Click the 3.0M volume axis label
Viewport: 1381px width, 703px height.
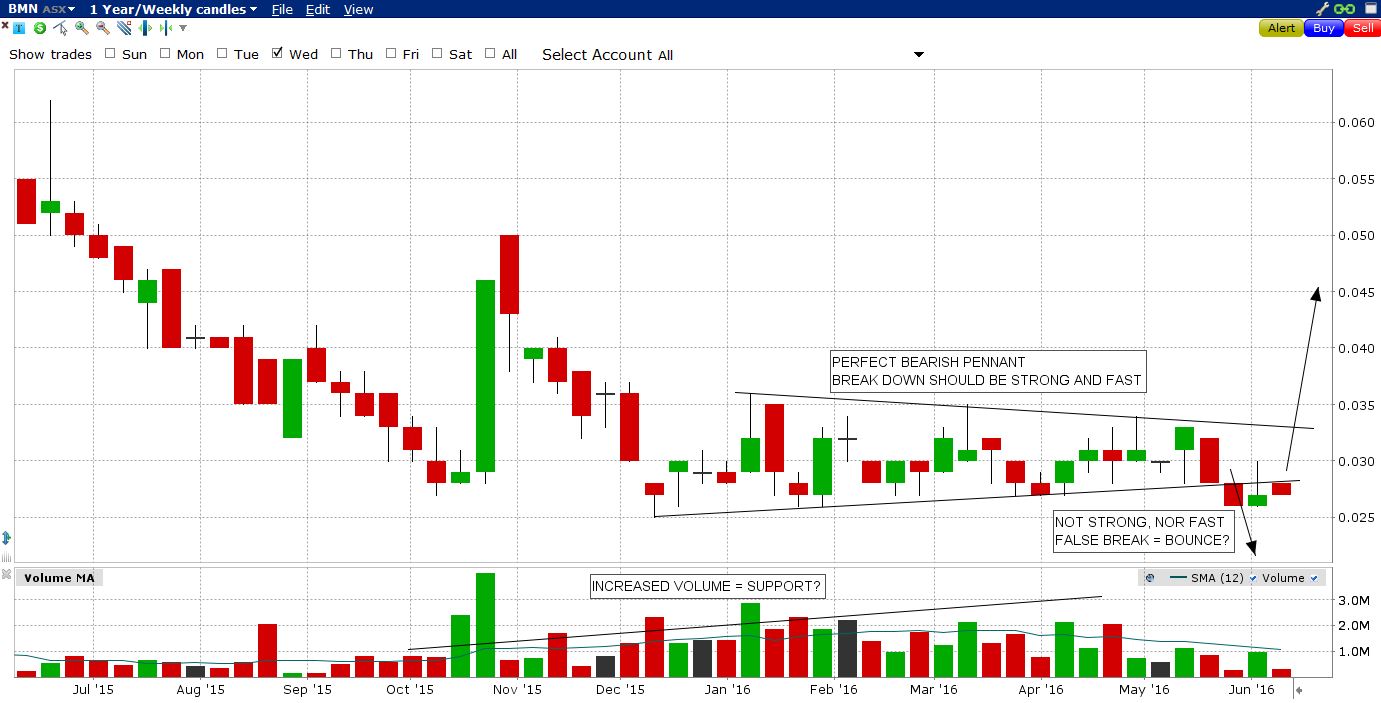[x=1352, y=600]
